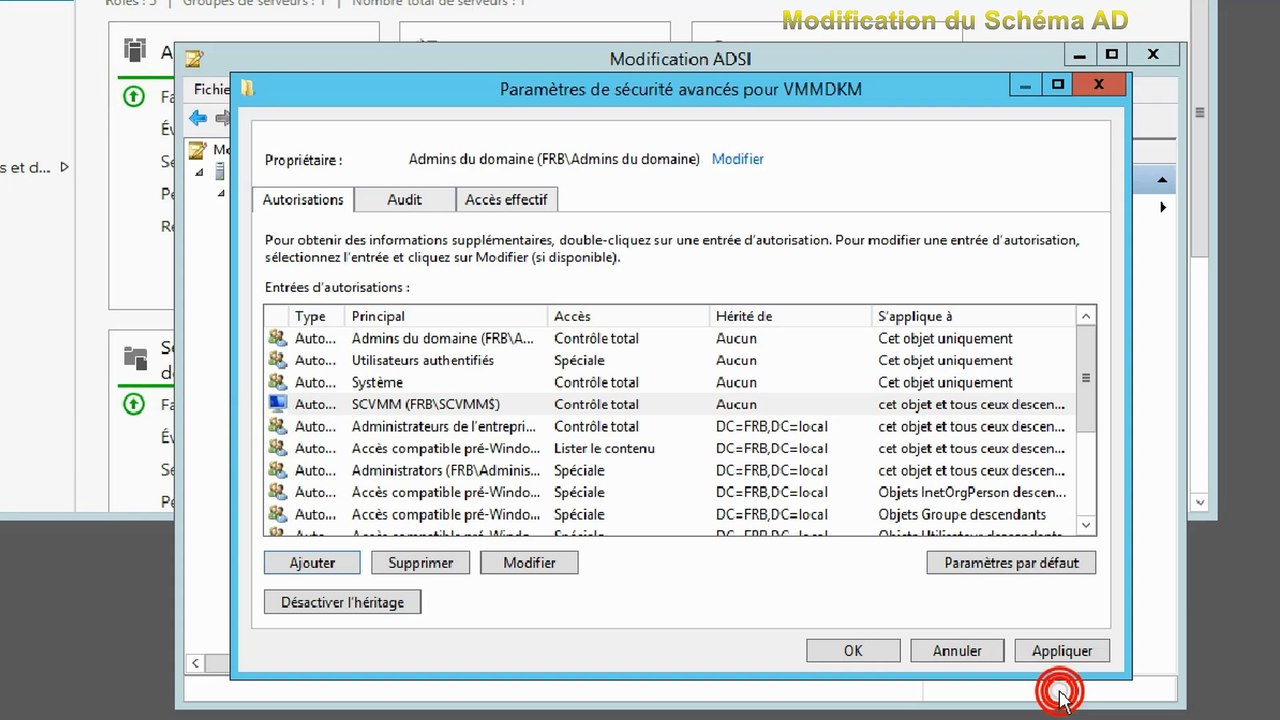Click 'Objets Groupe descendants' cell
Image resolution: width=1280 pixels, height=720 pixels.
[x=962, y=514]
